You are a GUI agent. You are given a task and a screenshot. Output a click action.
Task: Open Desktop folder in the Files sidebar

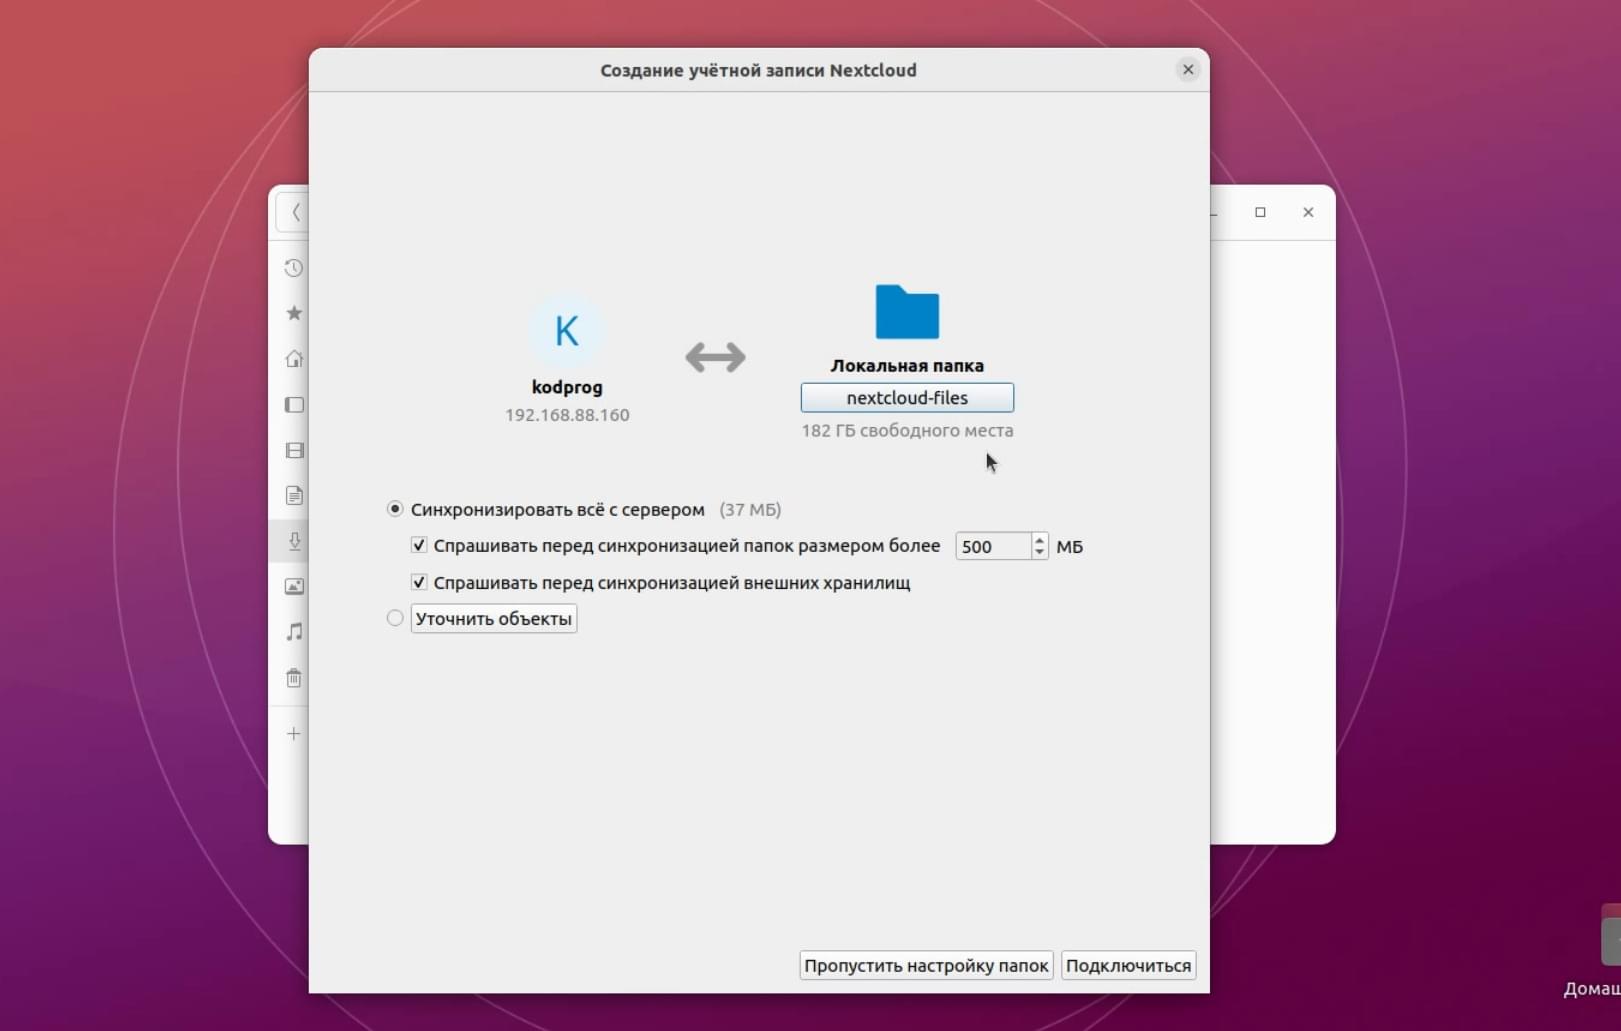(293, 405)
